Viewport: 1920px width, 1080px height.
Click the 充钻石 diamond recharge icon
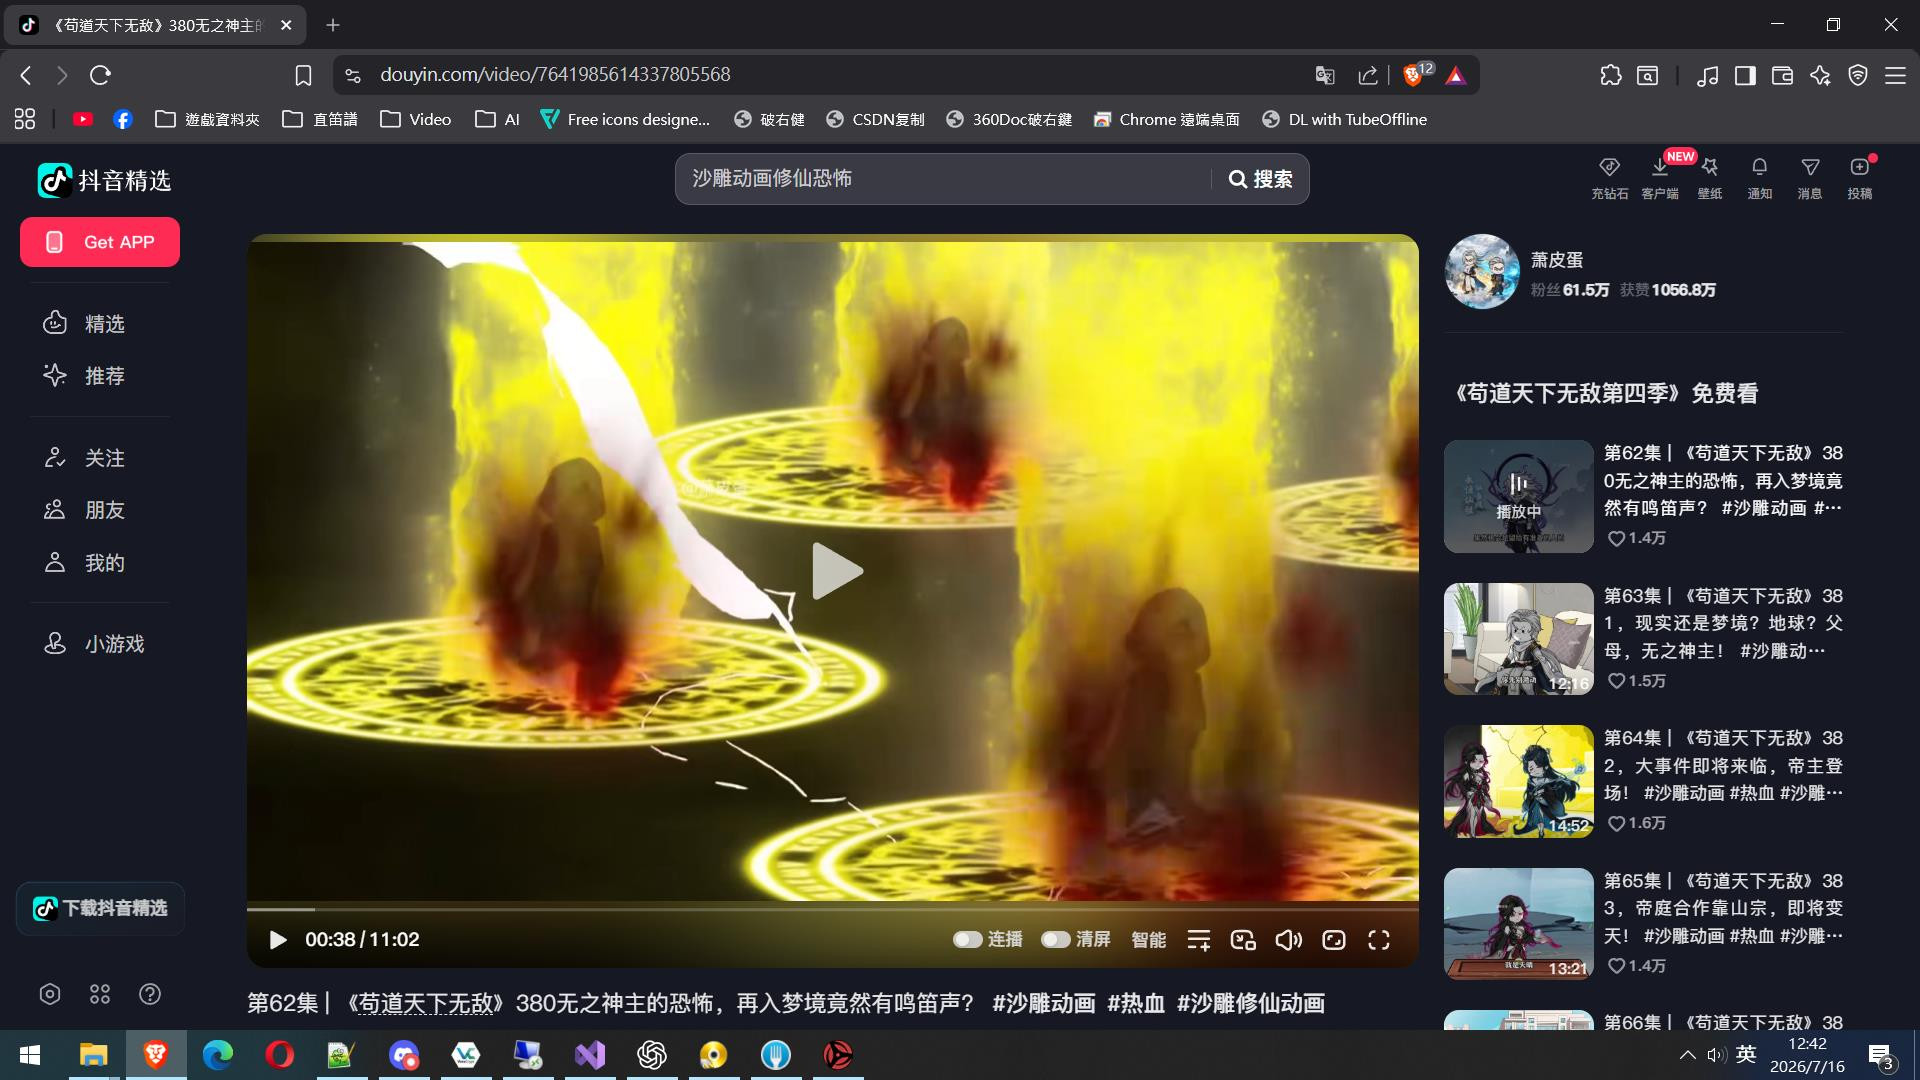click(x=1609, y=177)
